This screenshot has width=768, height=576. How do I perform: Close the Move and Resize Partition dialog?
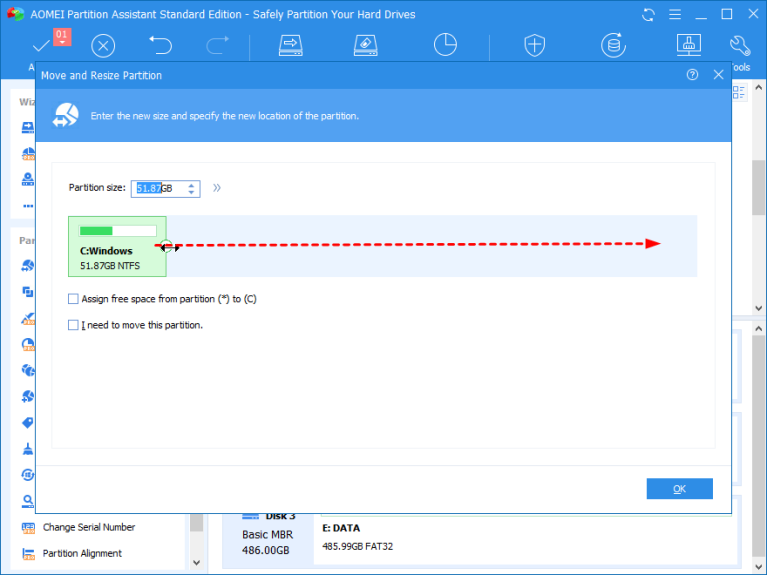click(x=719, y=75)
